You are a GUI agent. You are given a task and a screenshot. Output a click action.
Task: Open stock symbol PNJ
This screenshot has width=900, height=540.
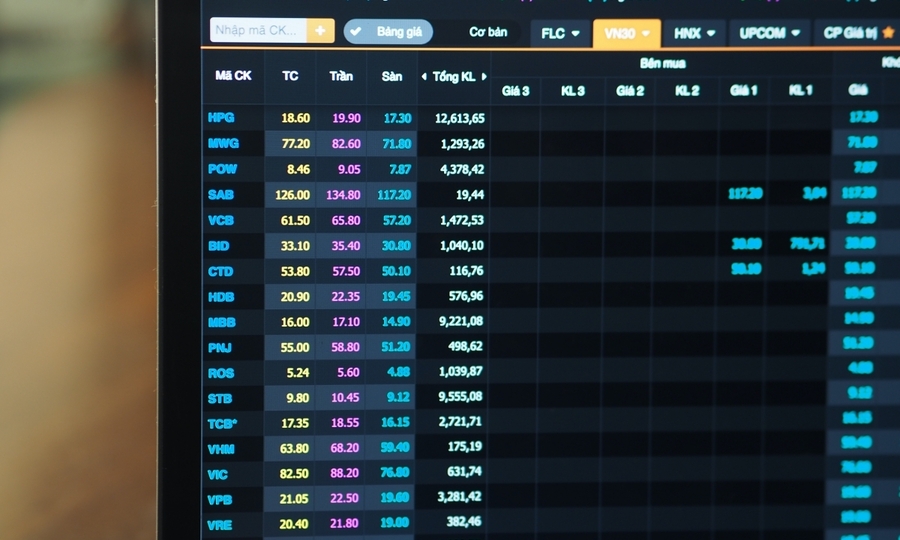220,348
